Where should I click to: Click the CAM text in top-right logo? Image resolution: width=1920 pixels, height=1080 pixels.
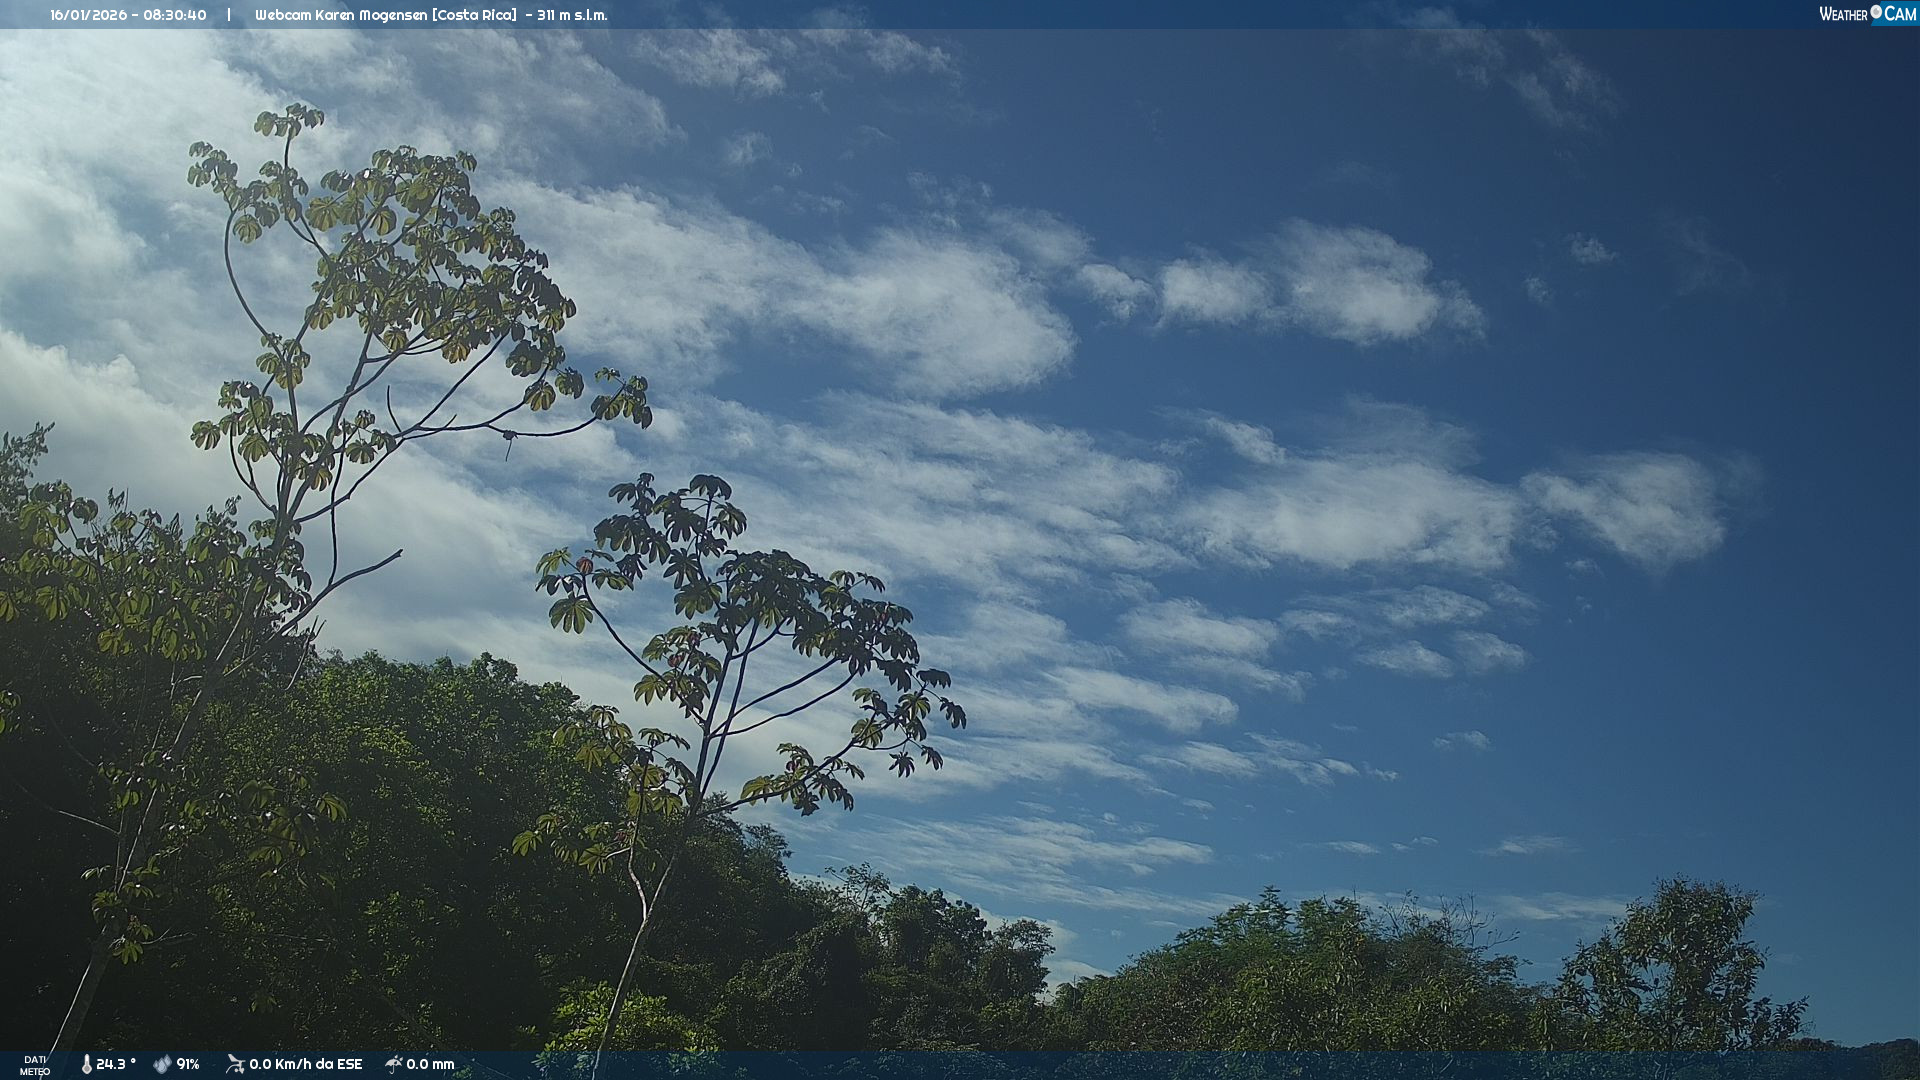point(1900,14)
